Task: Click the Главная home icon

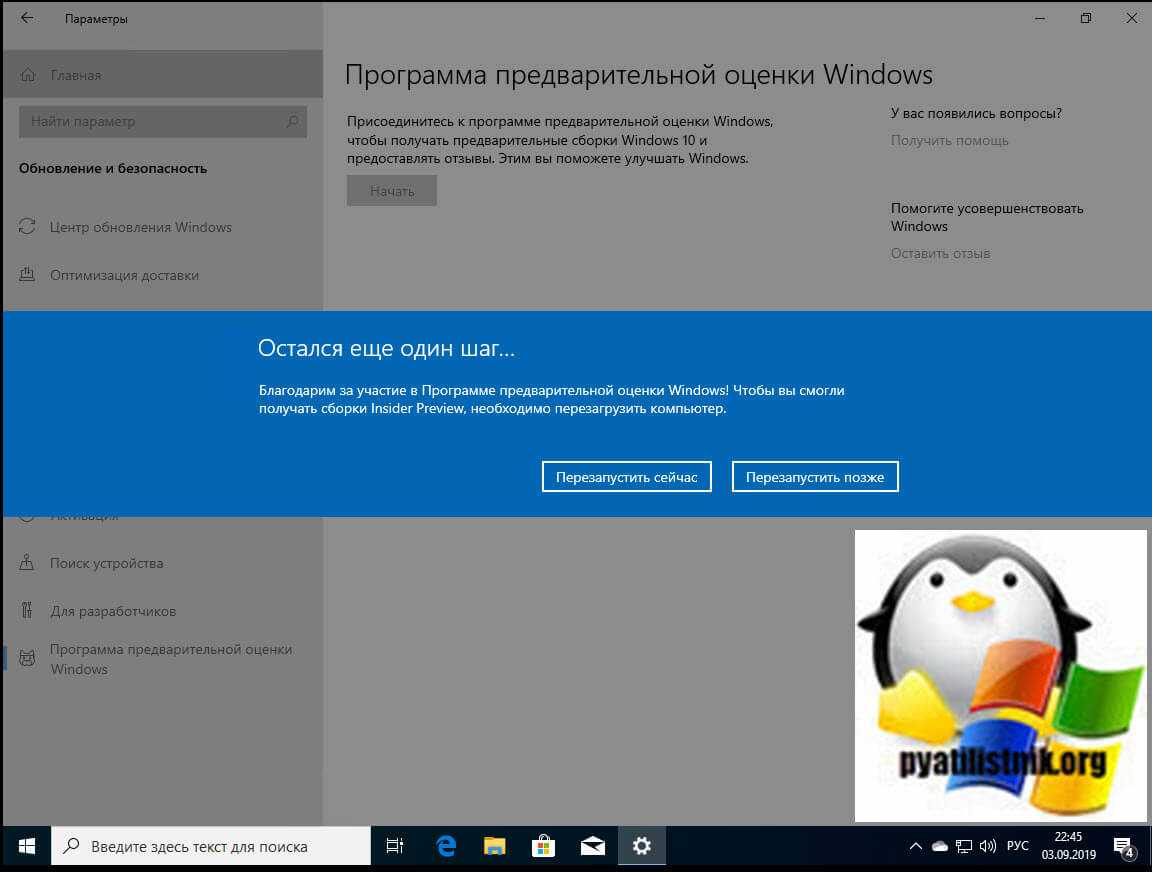Action: click(28, 75)
